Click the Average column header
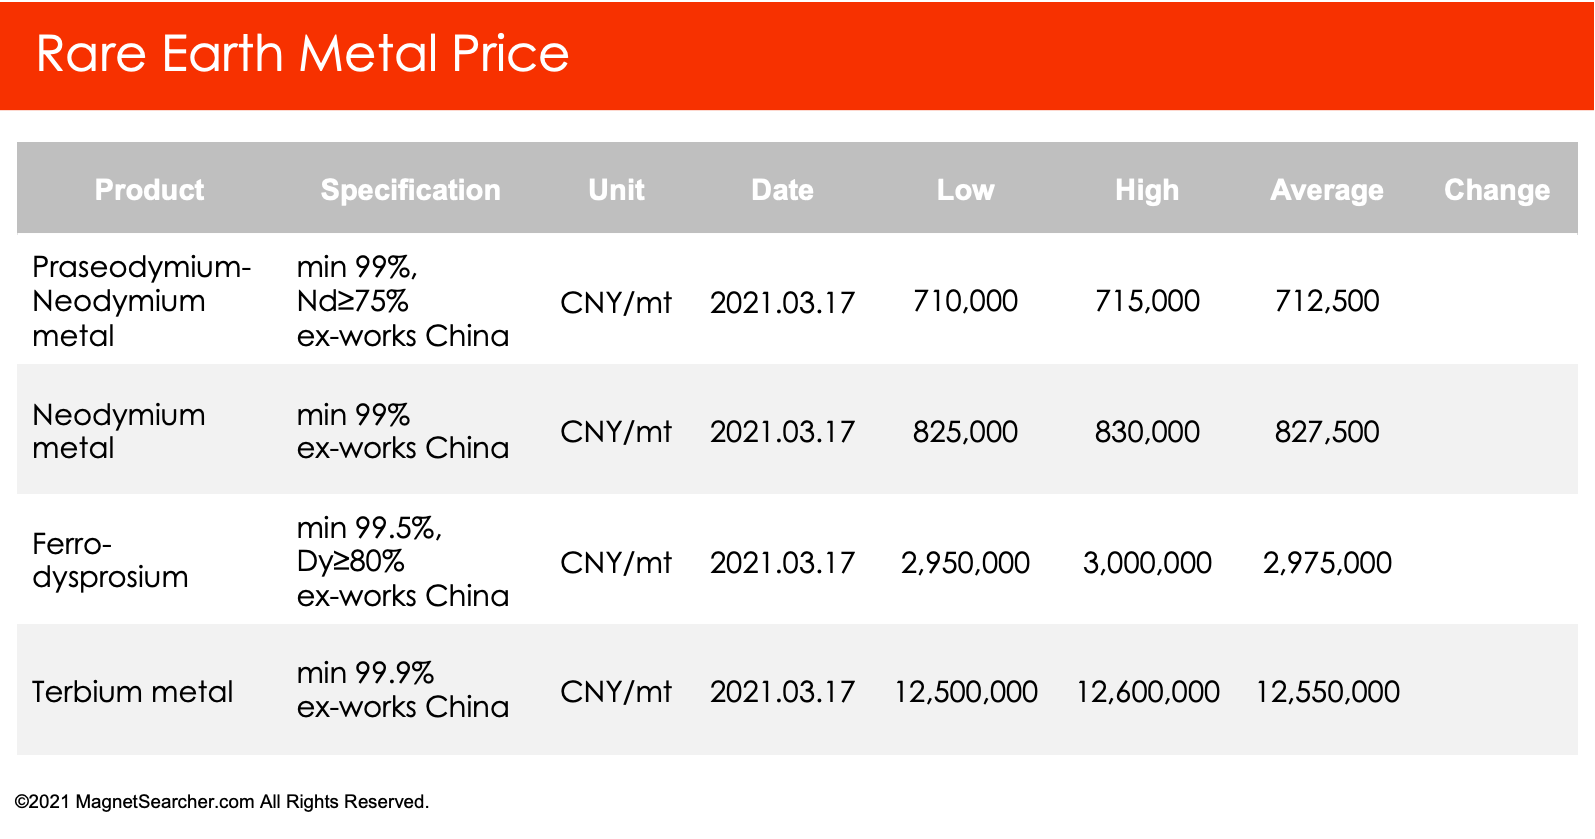 click(1327, 190)
